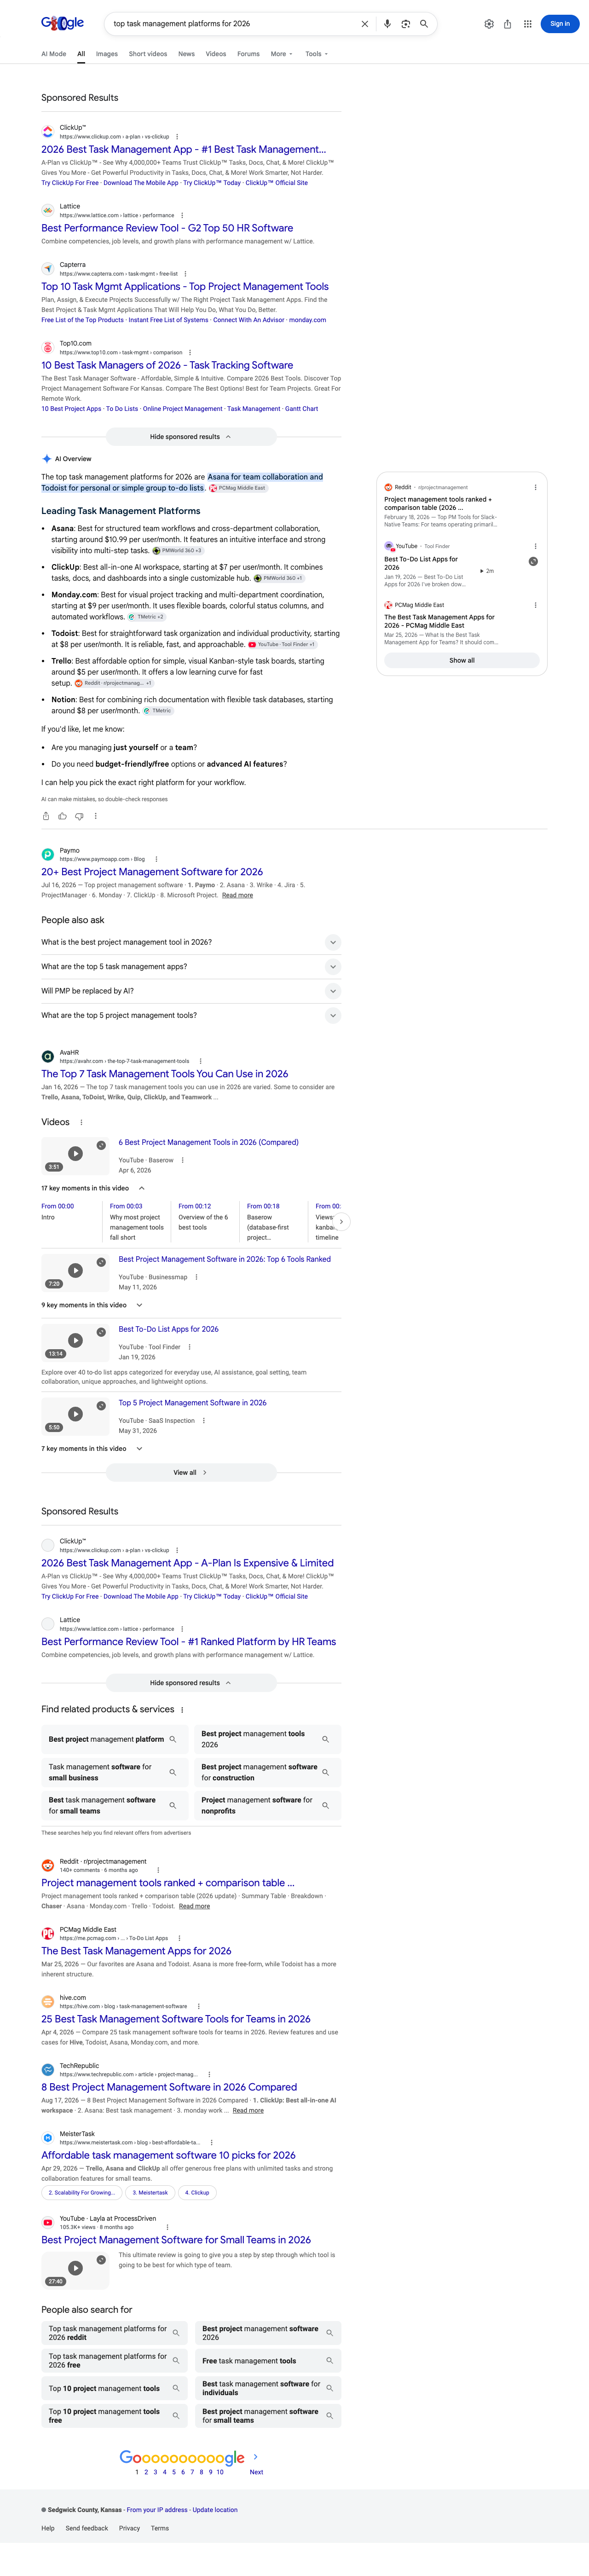This screenshot has width=589, height=2576.
Task: Click Show all sources button
Action: coord(462,660)
